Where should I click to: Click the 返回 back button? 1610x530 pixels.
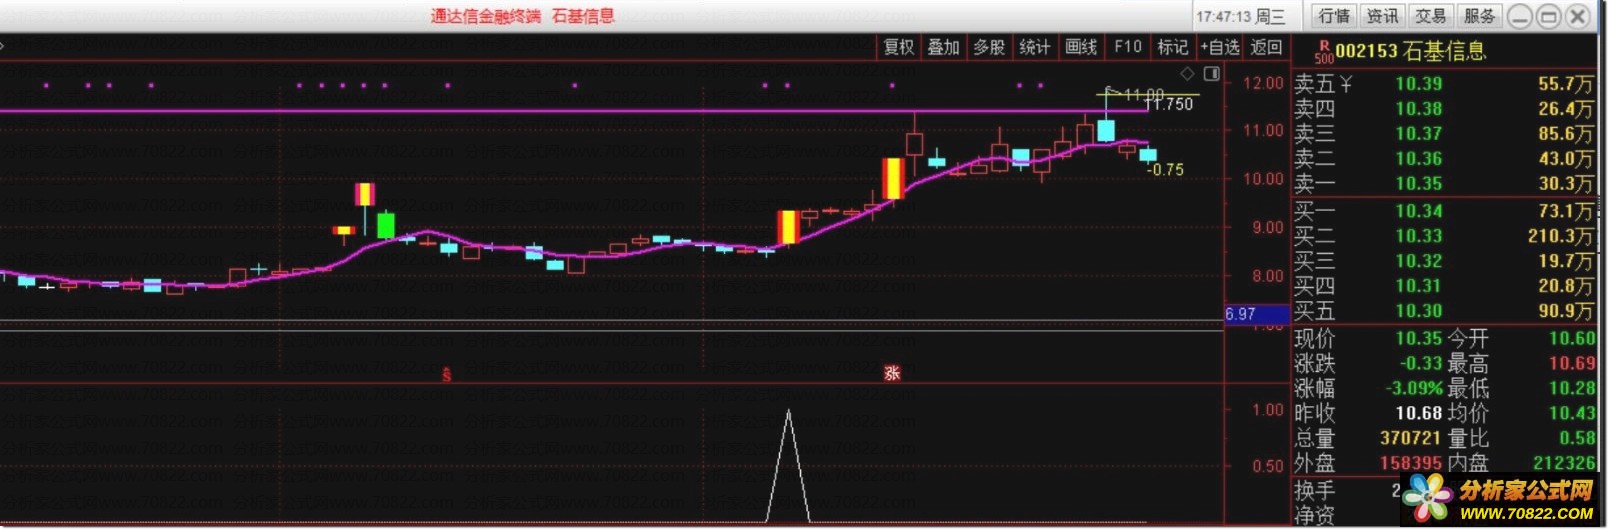coord(1266,47)
